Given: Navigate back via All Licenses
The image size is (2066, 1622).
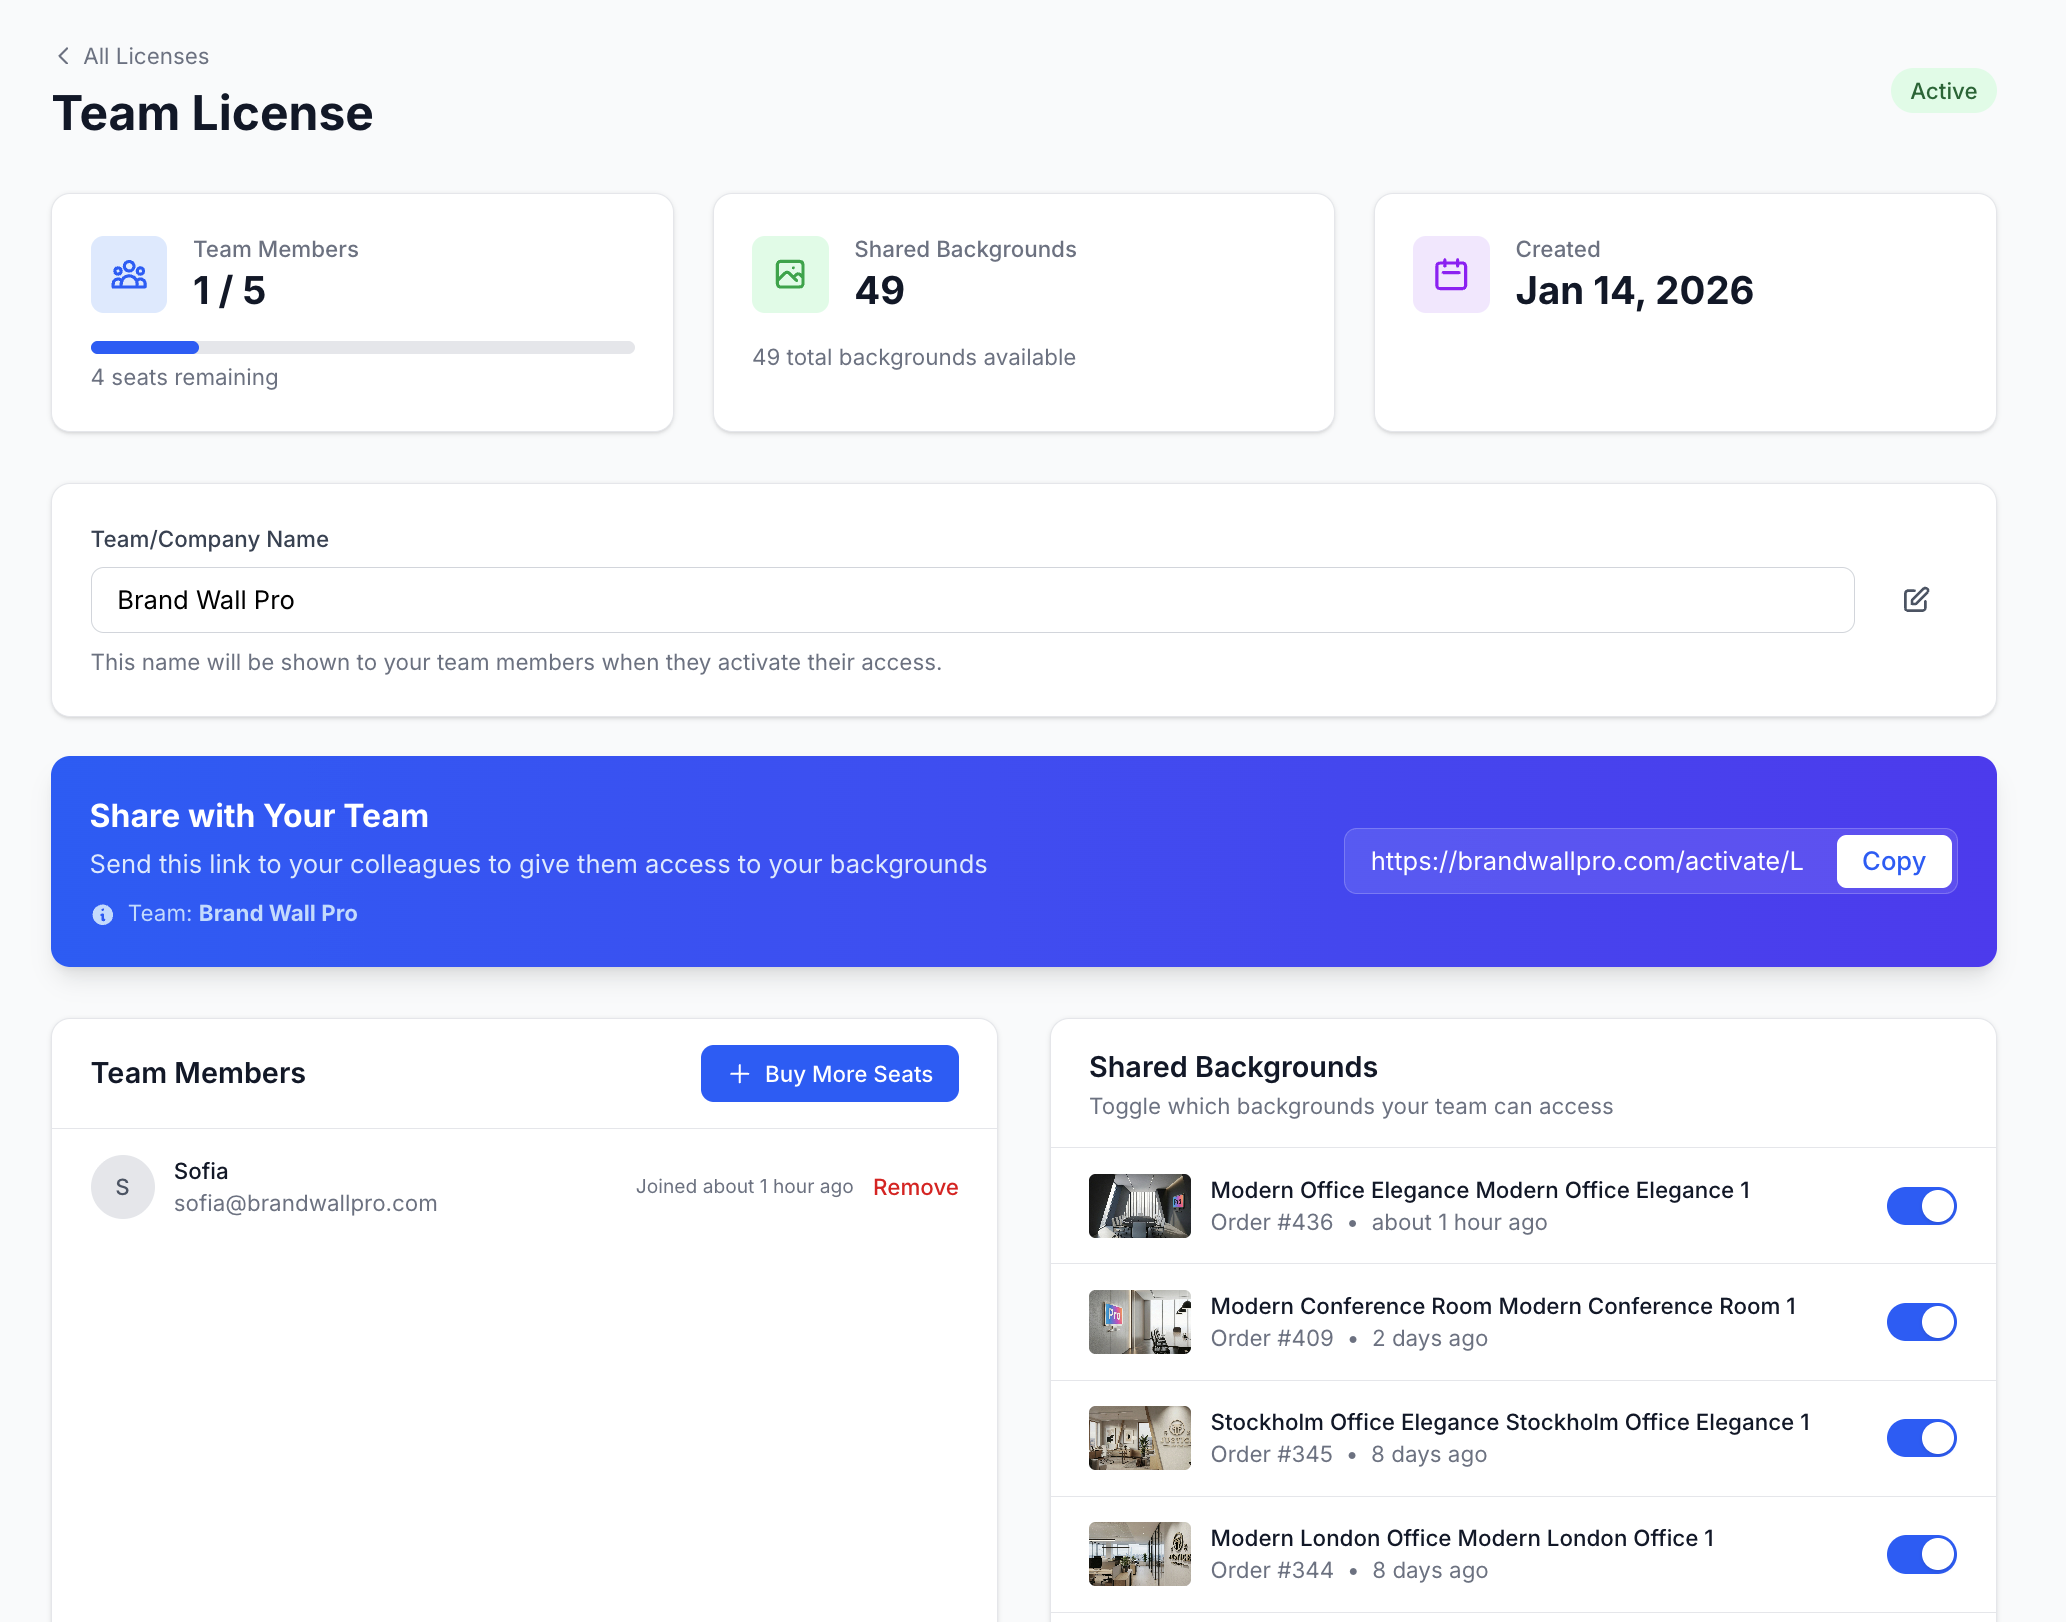Looking at the screenshot, I should (146, 56).
